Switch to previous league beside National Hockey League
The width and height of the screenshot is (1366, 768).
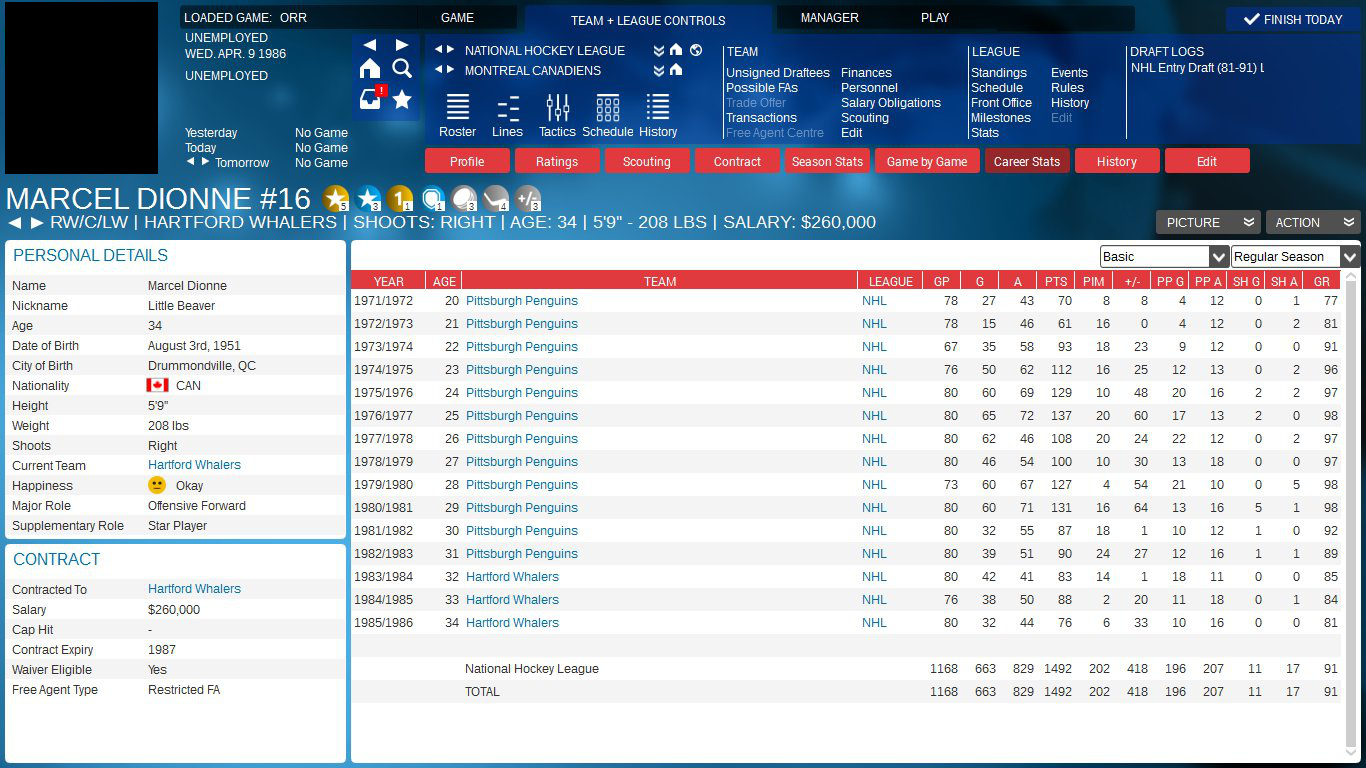pos(438,50)
